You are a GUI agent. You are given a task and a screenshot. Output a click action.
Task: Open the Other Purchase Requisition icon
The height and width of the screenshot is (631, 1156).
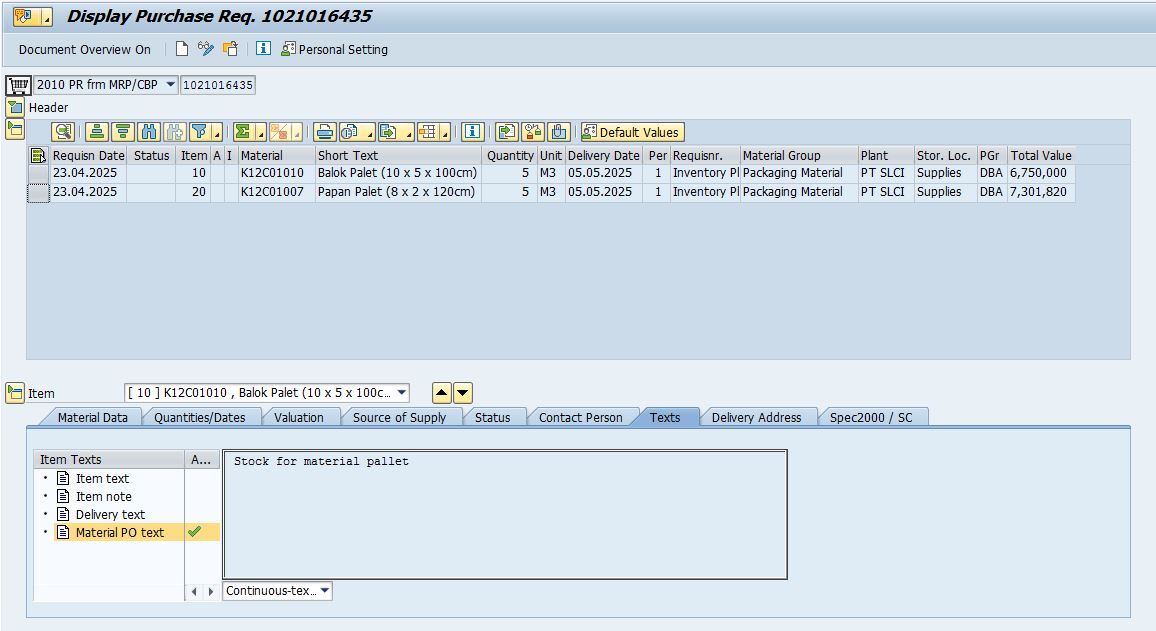tap(231, 49)
